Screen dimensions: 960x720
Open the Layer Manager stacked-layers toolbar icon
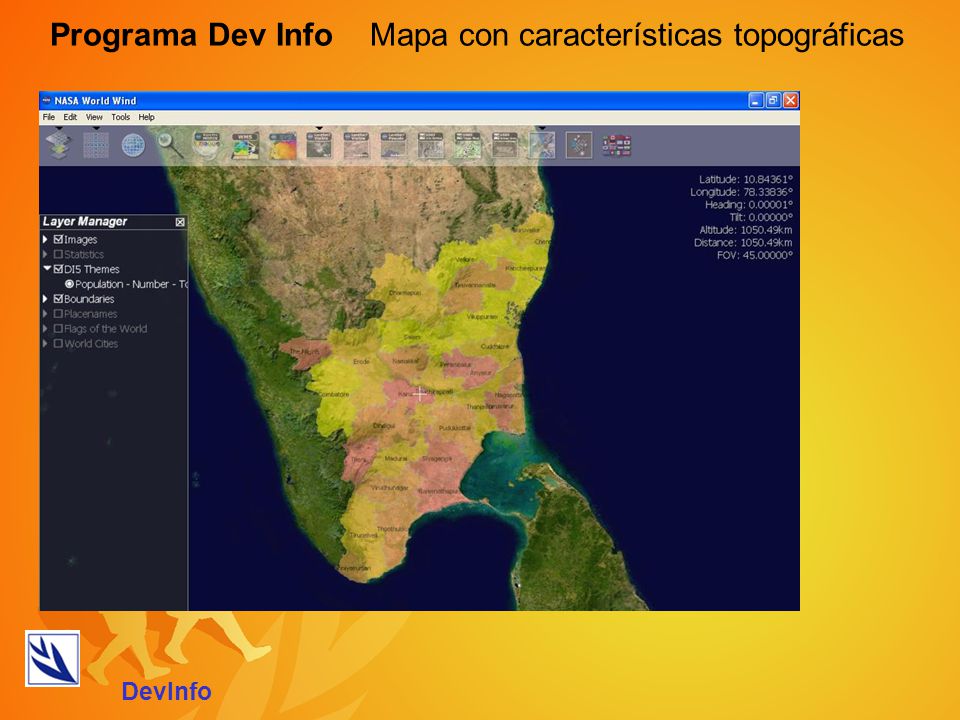click(59, 145)
